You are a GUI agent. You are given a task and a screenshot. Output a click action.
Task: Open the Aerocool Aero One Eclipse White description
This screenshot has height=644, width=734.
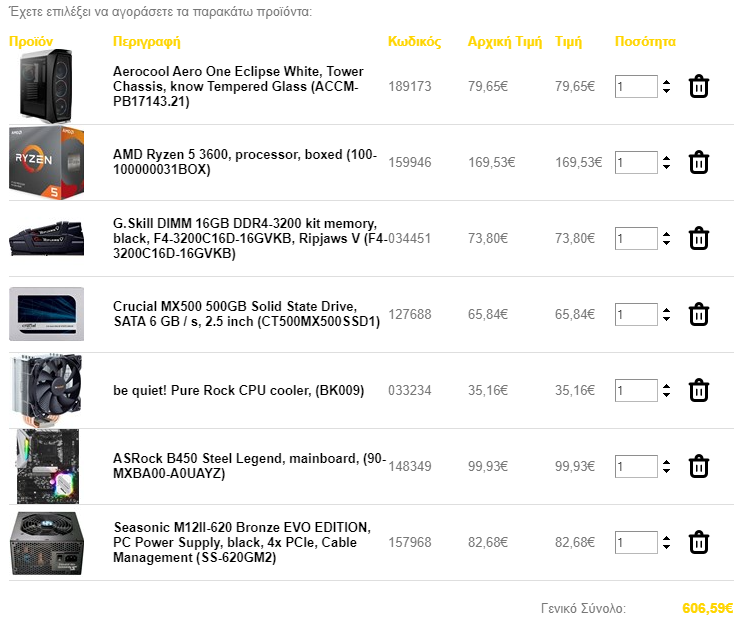(238, 87)
